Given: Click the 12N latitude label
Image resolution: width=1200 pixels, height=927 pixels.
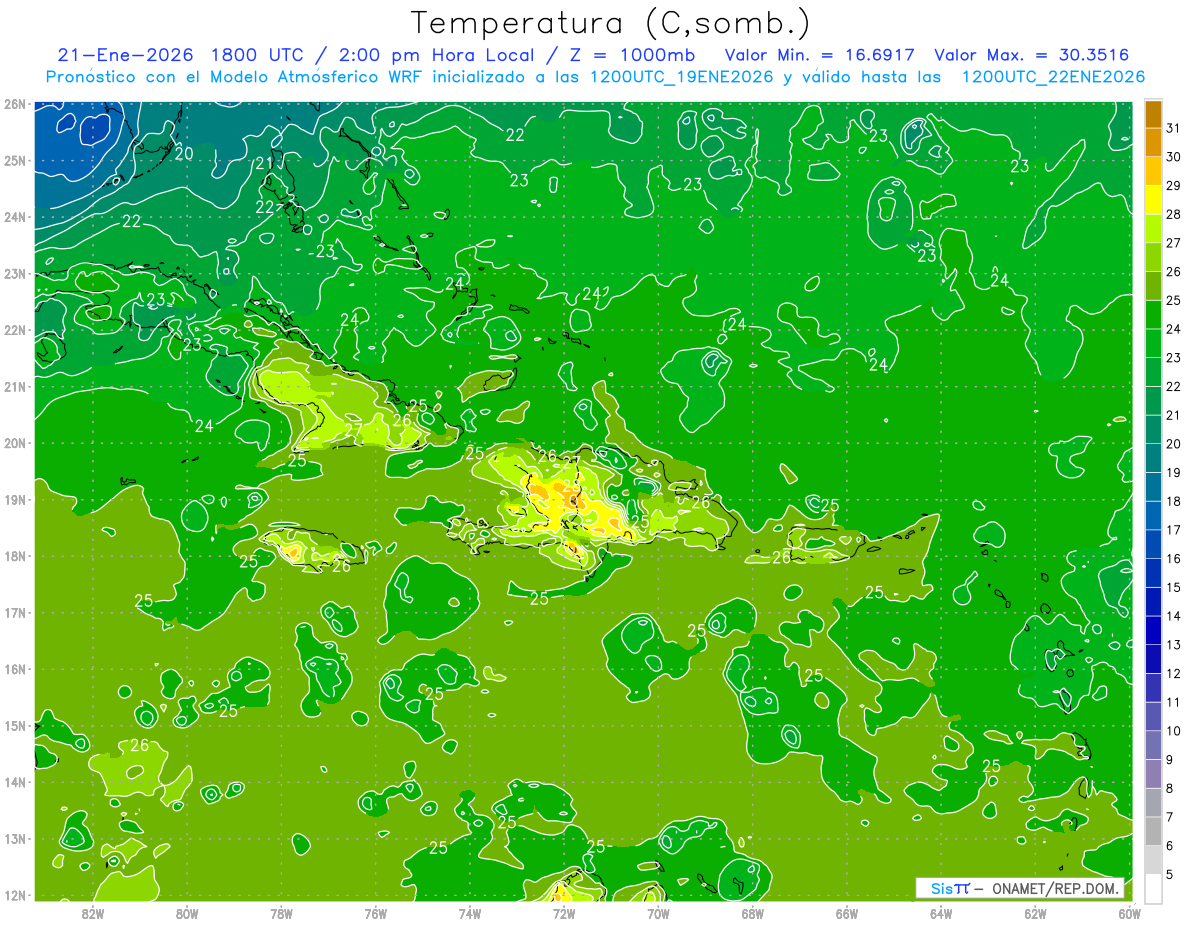Looking at the screenshot, I should 14,894.
